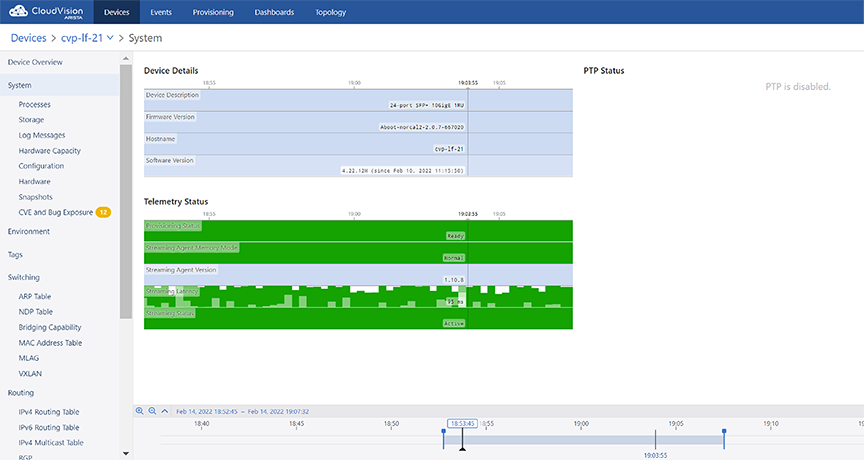This screenshot has height=460, width=864.
Task: Click the 'PTP is disabled.' message
Action: (x=798, y=86)
